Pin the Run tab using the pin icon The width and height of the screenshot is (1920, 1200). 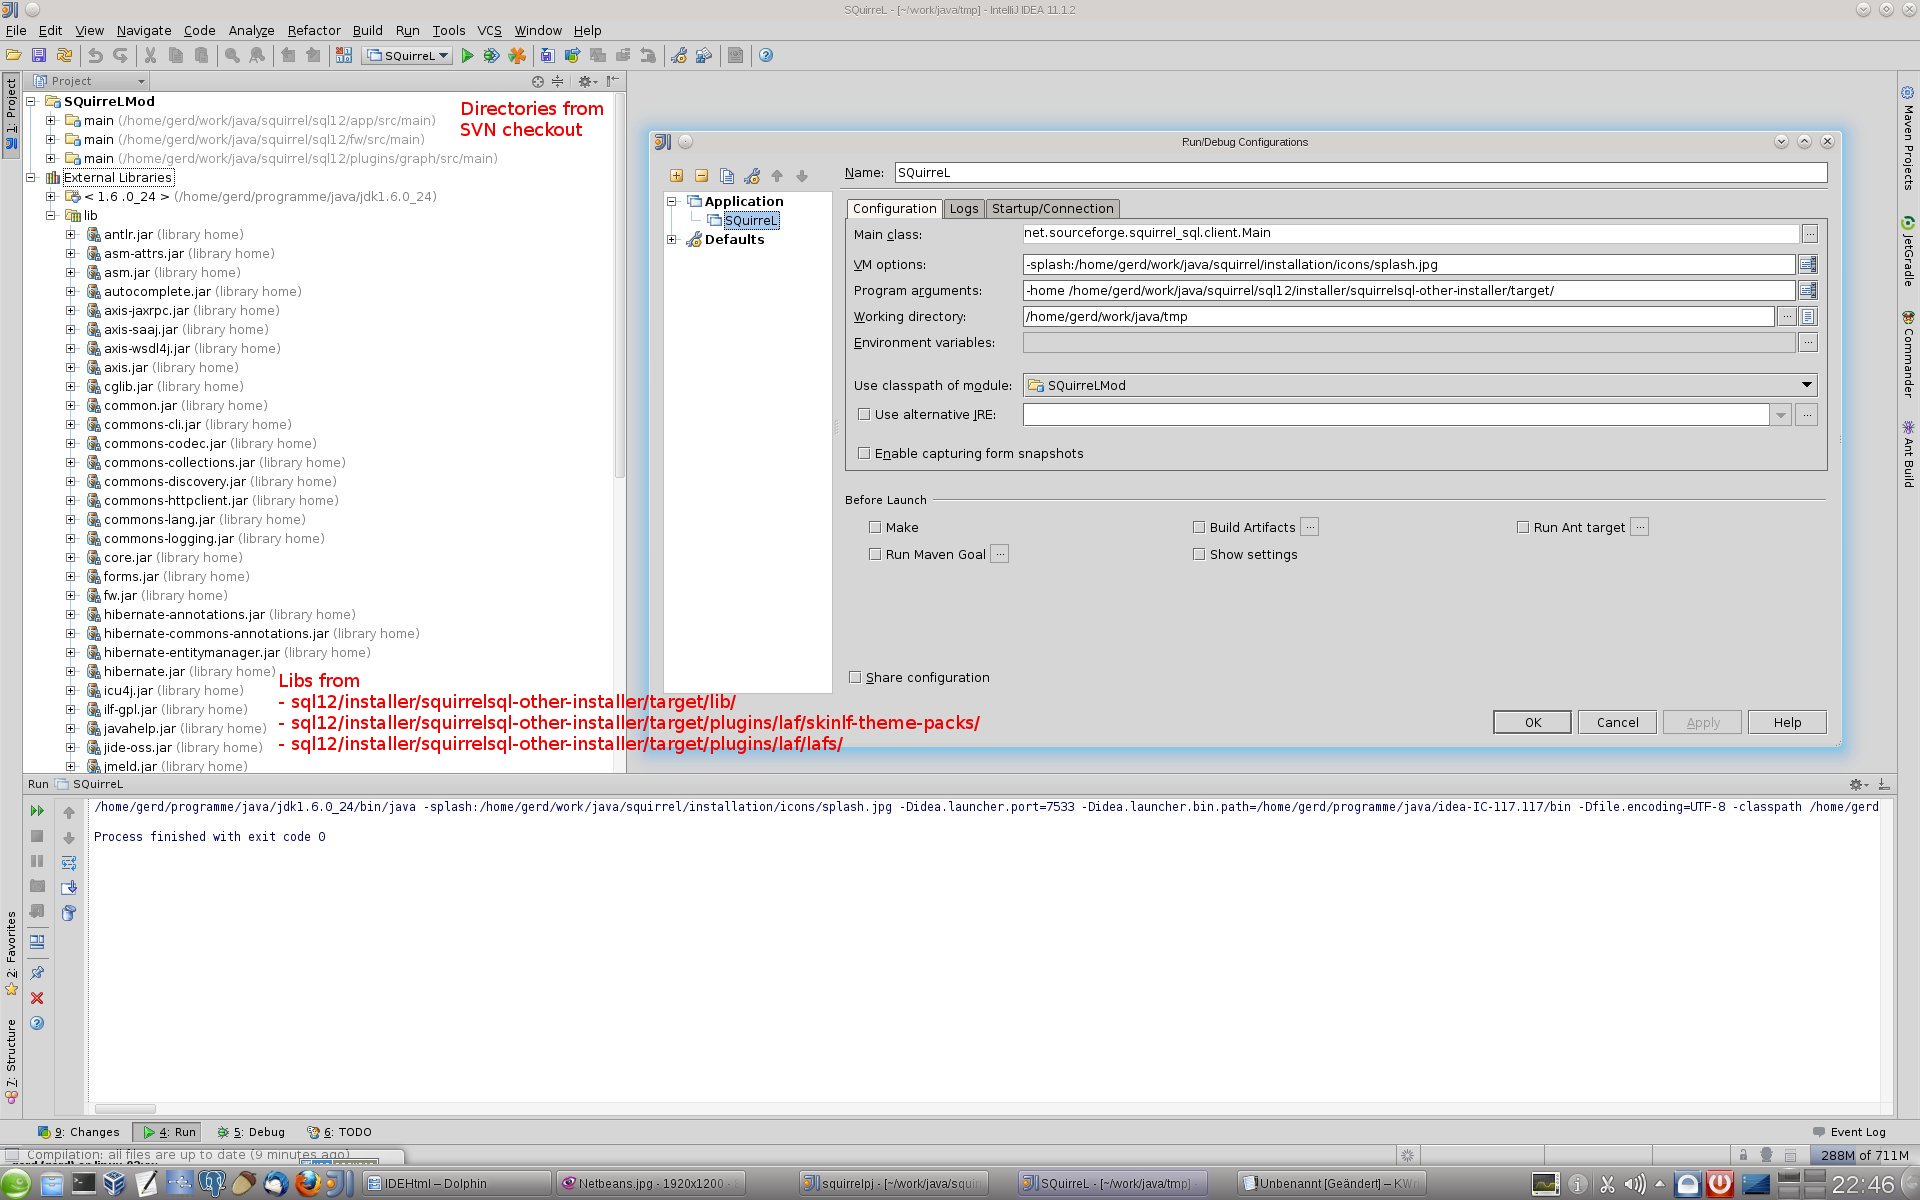coord(37,972)
